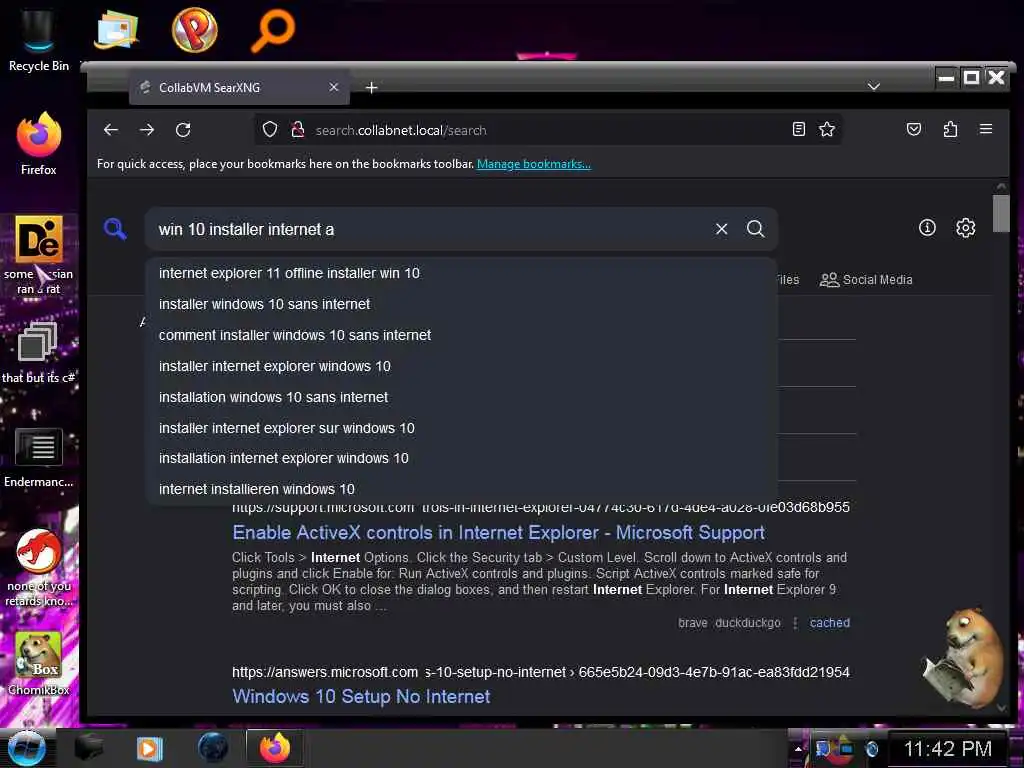The image size is (1024, 768).
Task: Open the 'that but its c#' desktop icon
Action: (x=39, y=352)
